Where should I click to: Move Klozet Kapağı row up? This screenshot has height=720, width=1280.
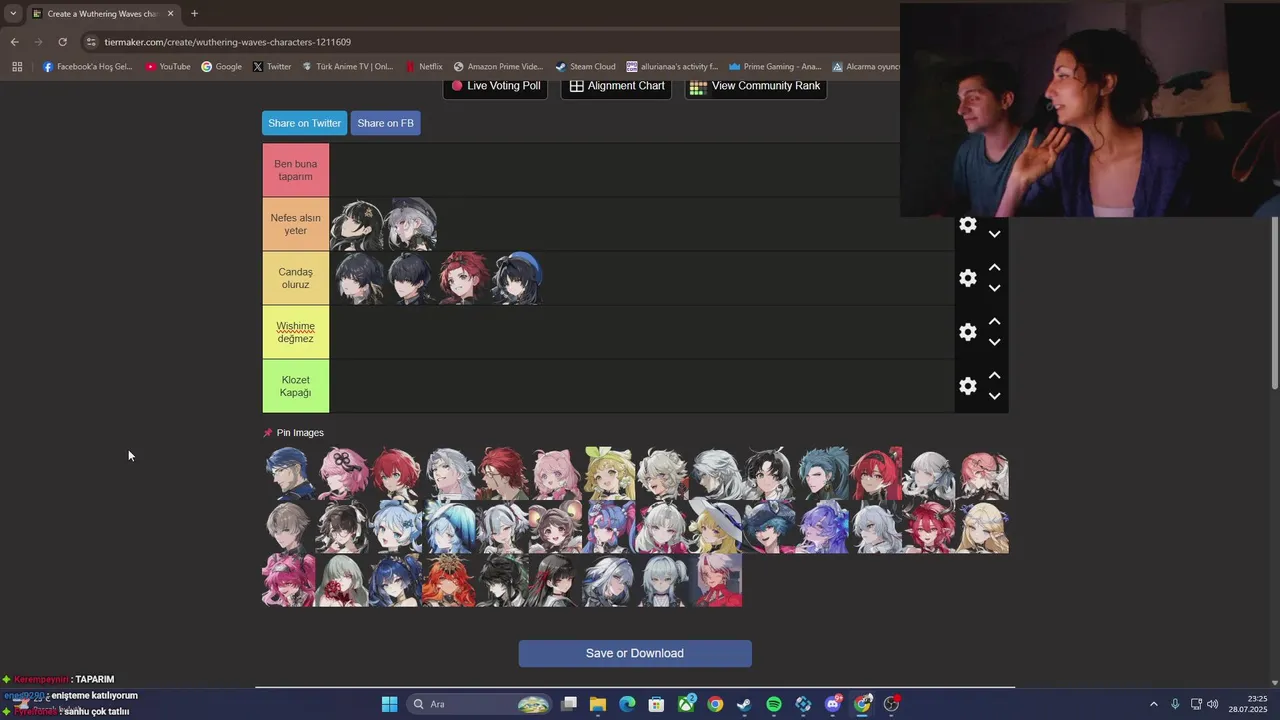click(994, 376)
